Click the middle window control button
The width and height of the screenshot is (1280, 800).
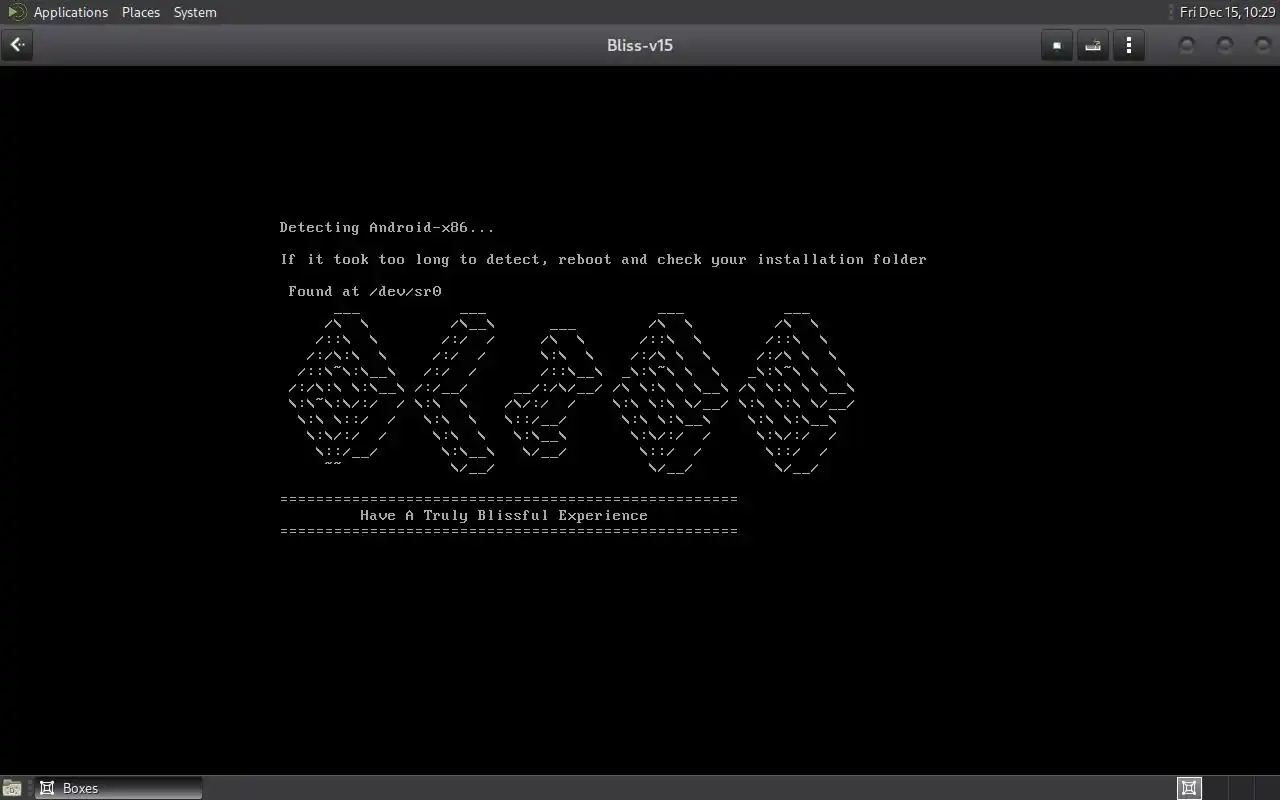pos(1224,45)
